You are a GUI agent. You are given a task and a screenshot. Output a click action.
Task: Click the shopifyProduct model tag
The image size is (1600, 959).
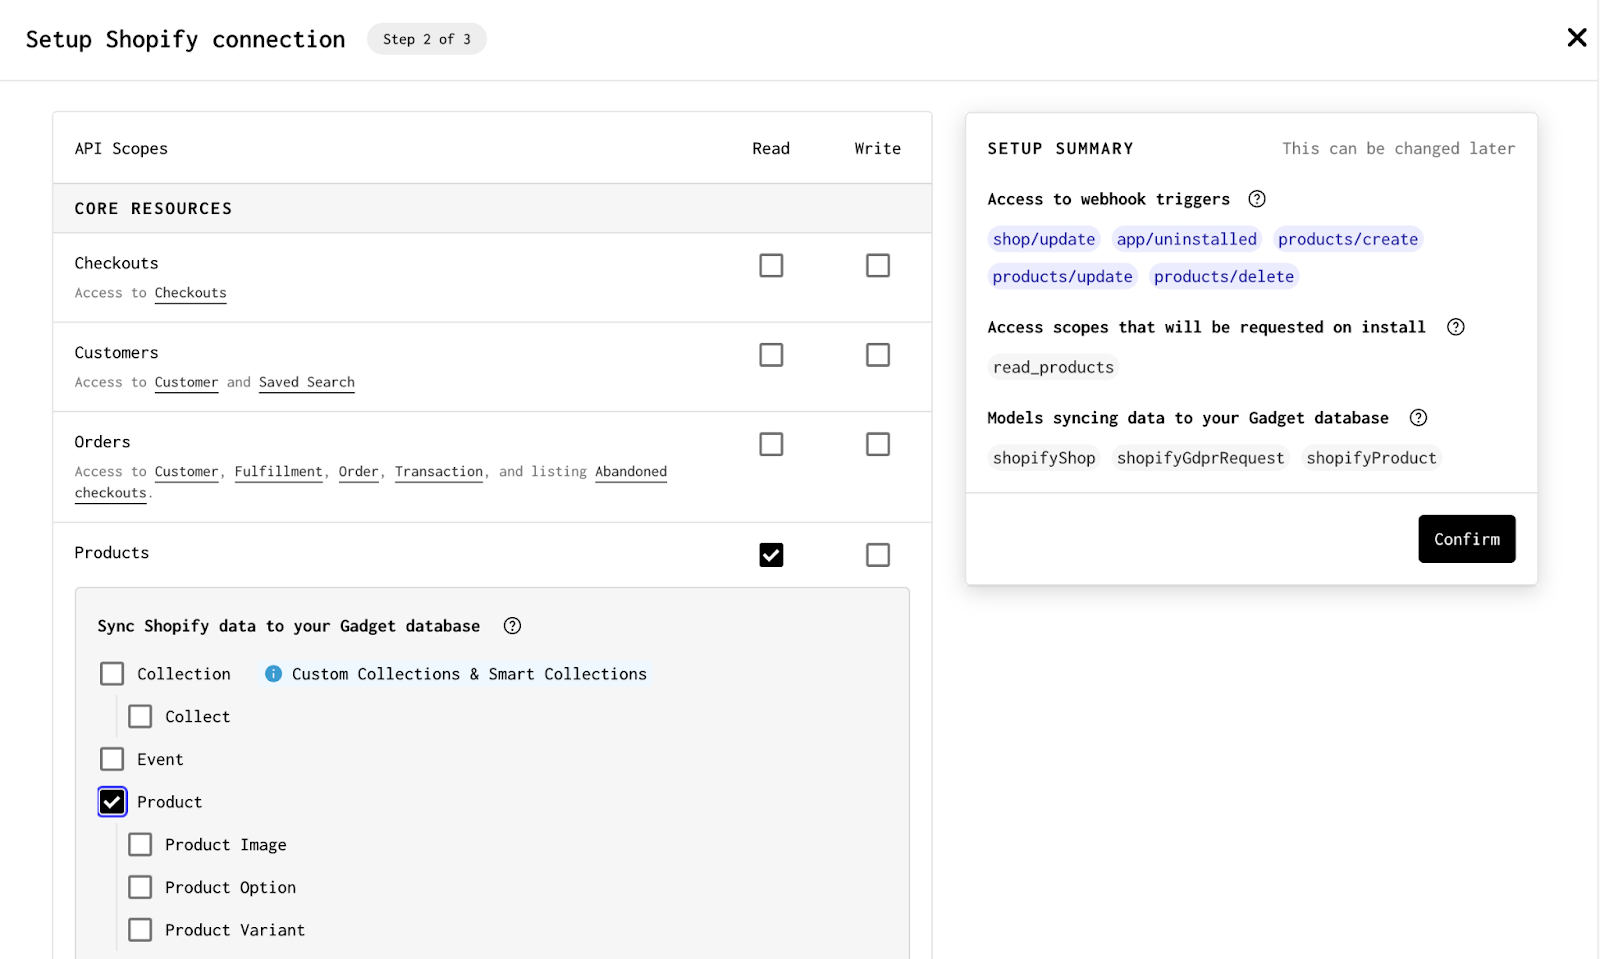click(1371, 458)
